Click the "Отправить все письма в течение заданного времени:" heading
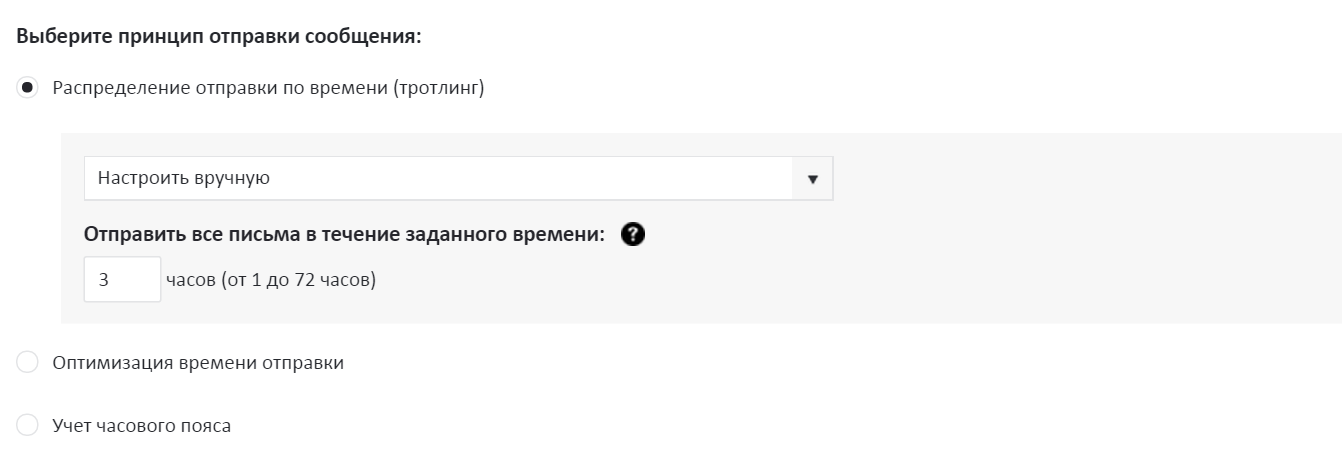This screenshot has height=461, width=1342. pos(345,235)
